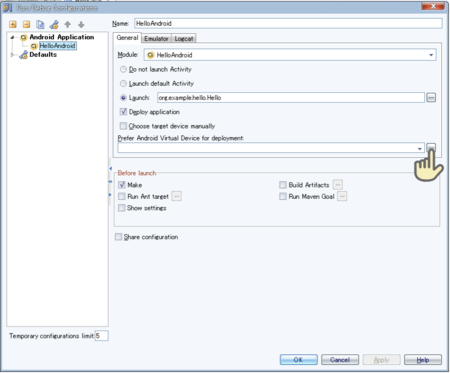Focus Temporary configurations limit field
The image size is (450, 373).
click(102, 336)
